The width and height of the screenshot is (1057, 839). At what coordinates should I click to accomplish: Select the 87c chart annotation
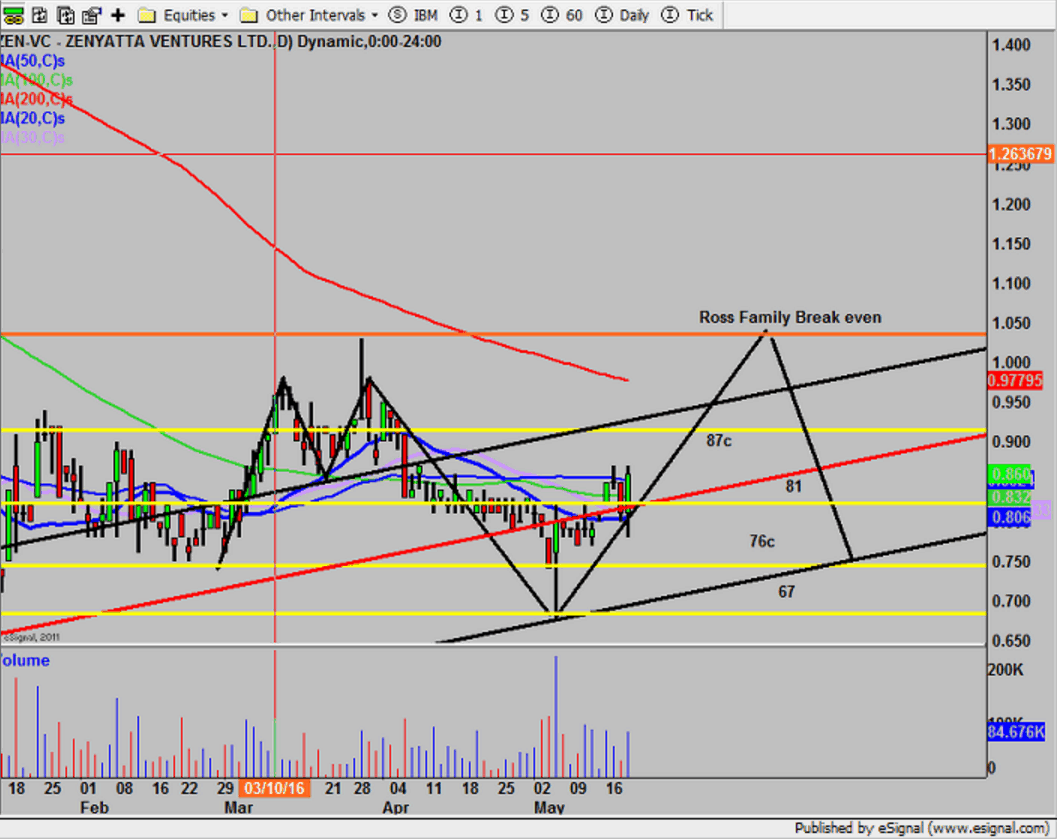(x=719, y=441)
